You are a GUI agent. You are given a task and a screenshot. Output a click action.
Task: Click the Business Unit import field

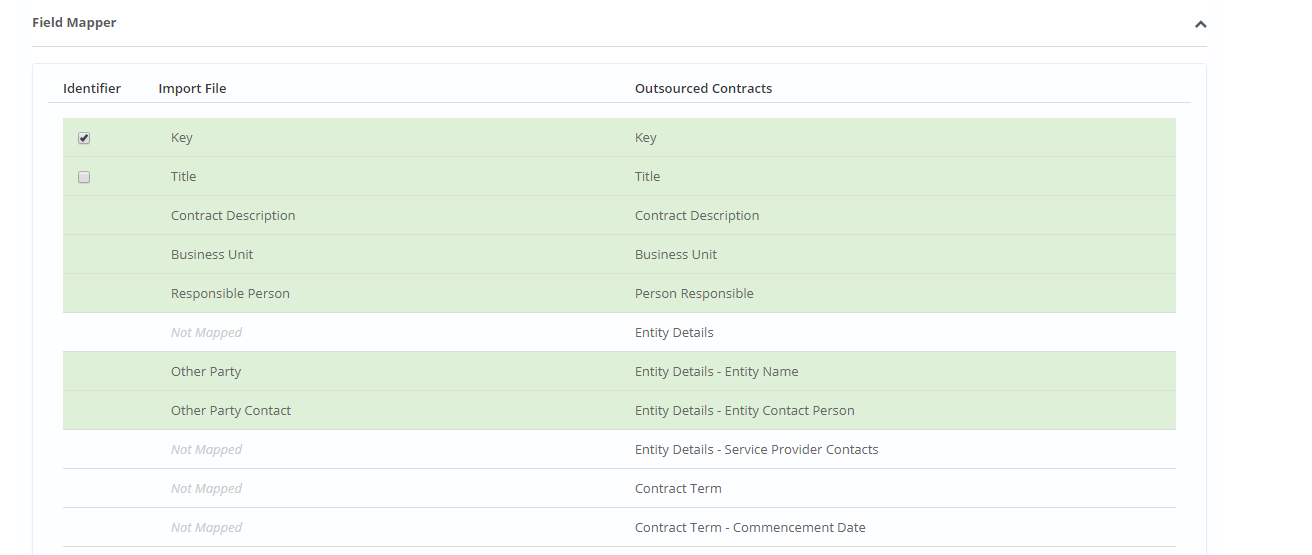click(212, 255)
